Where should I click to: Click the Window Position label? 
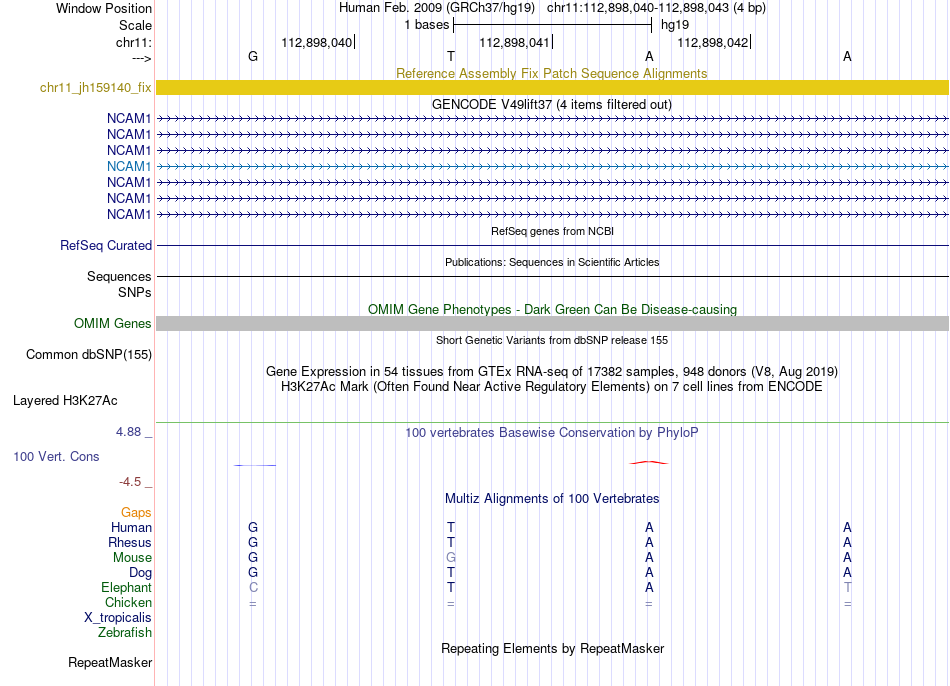pos(104,8)
